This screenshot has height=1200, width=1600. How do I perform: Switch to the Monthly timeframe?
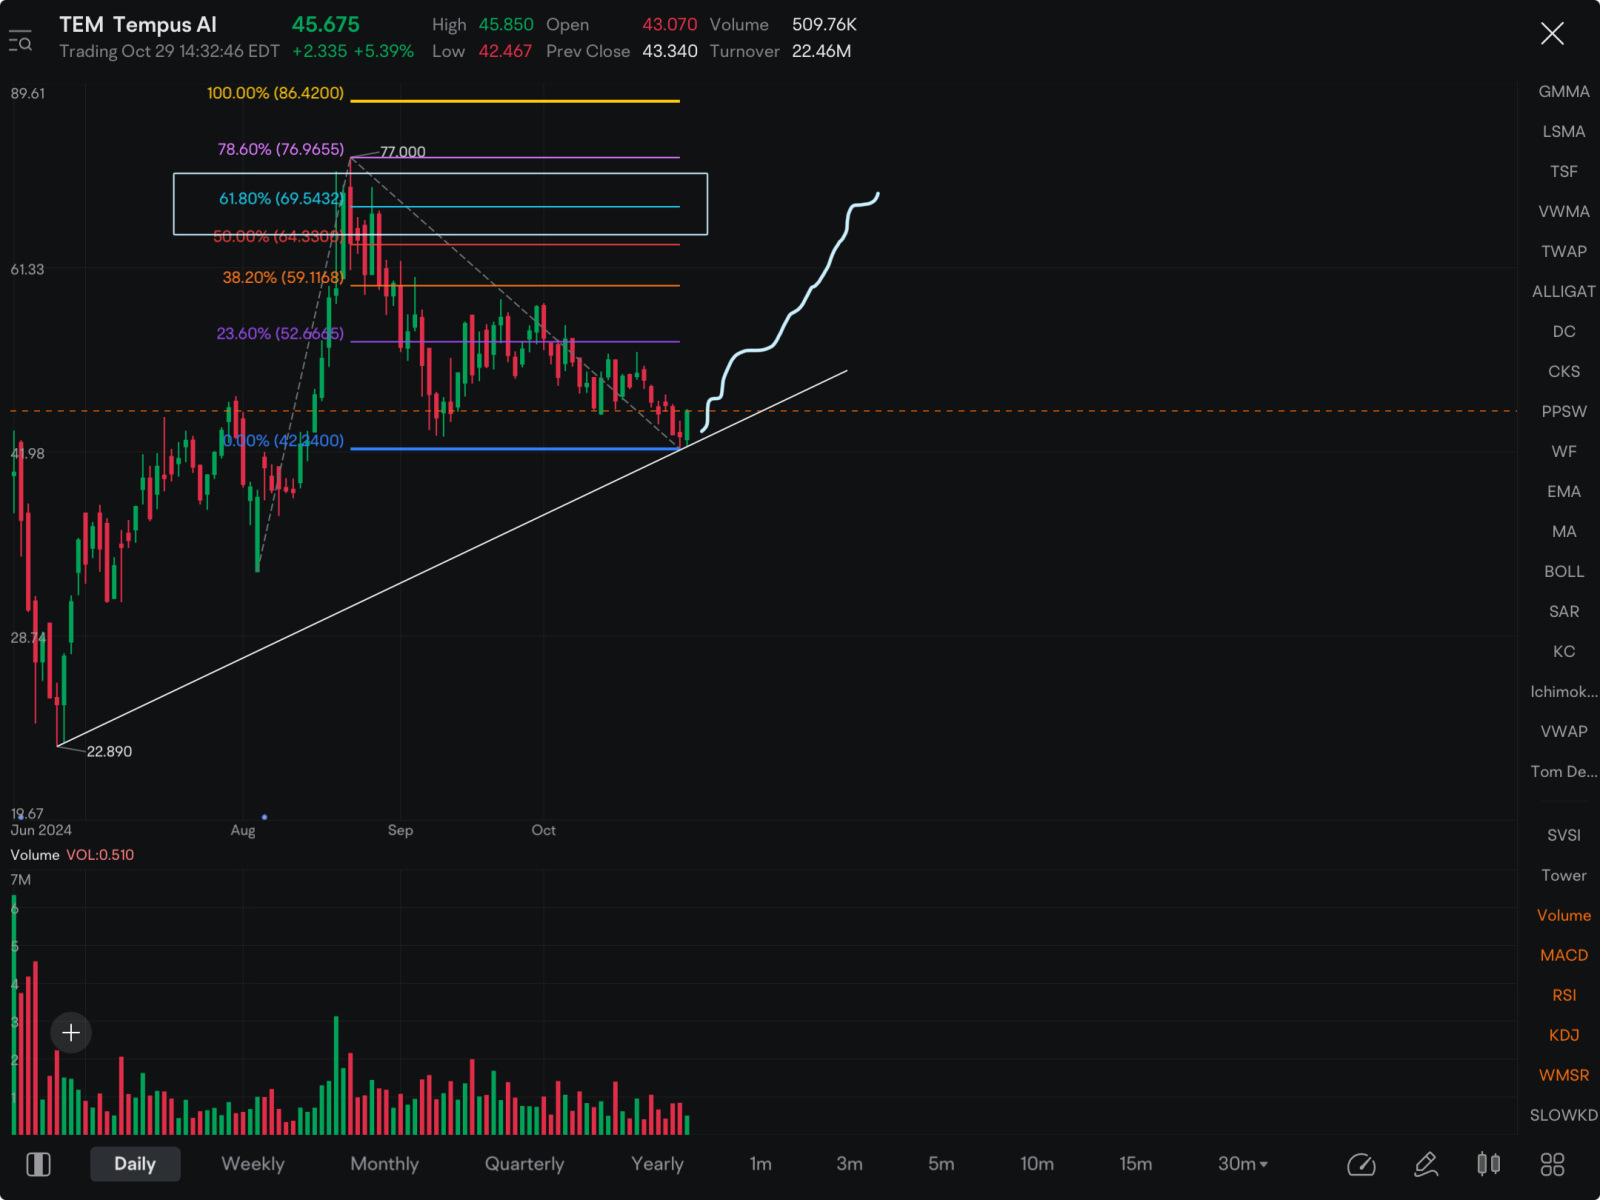384,1164
